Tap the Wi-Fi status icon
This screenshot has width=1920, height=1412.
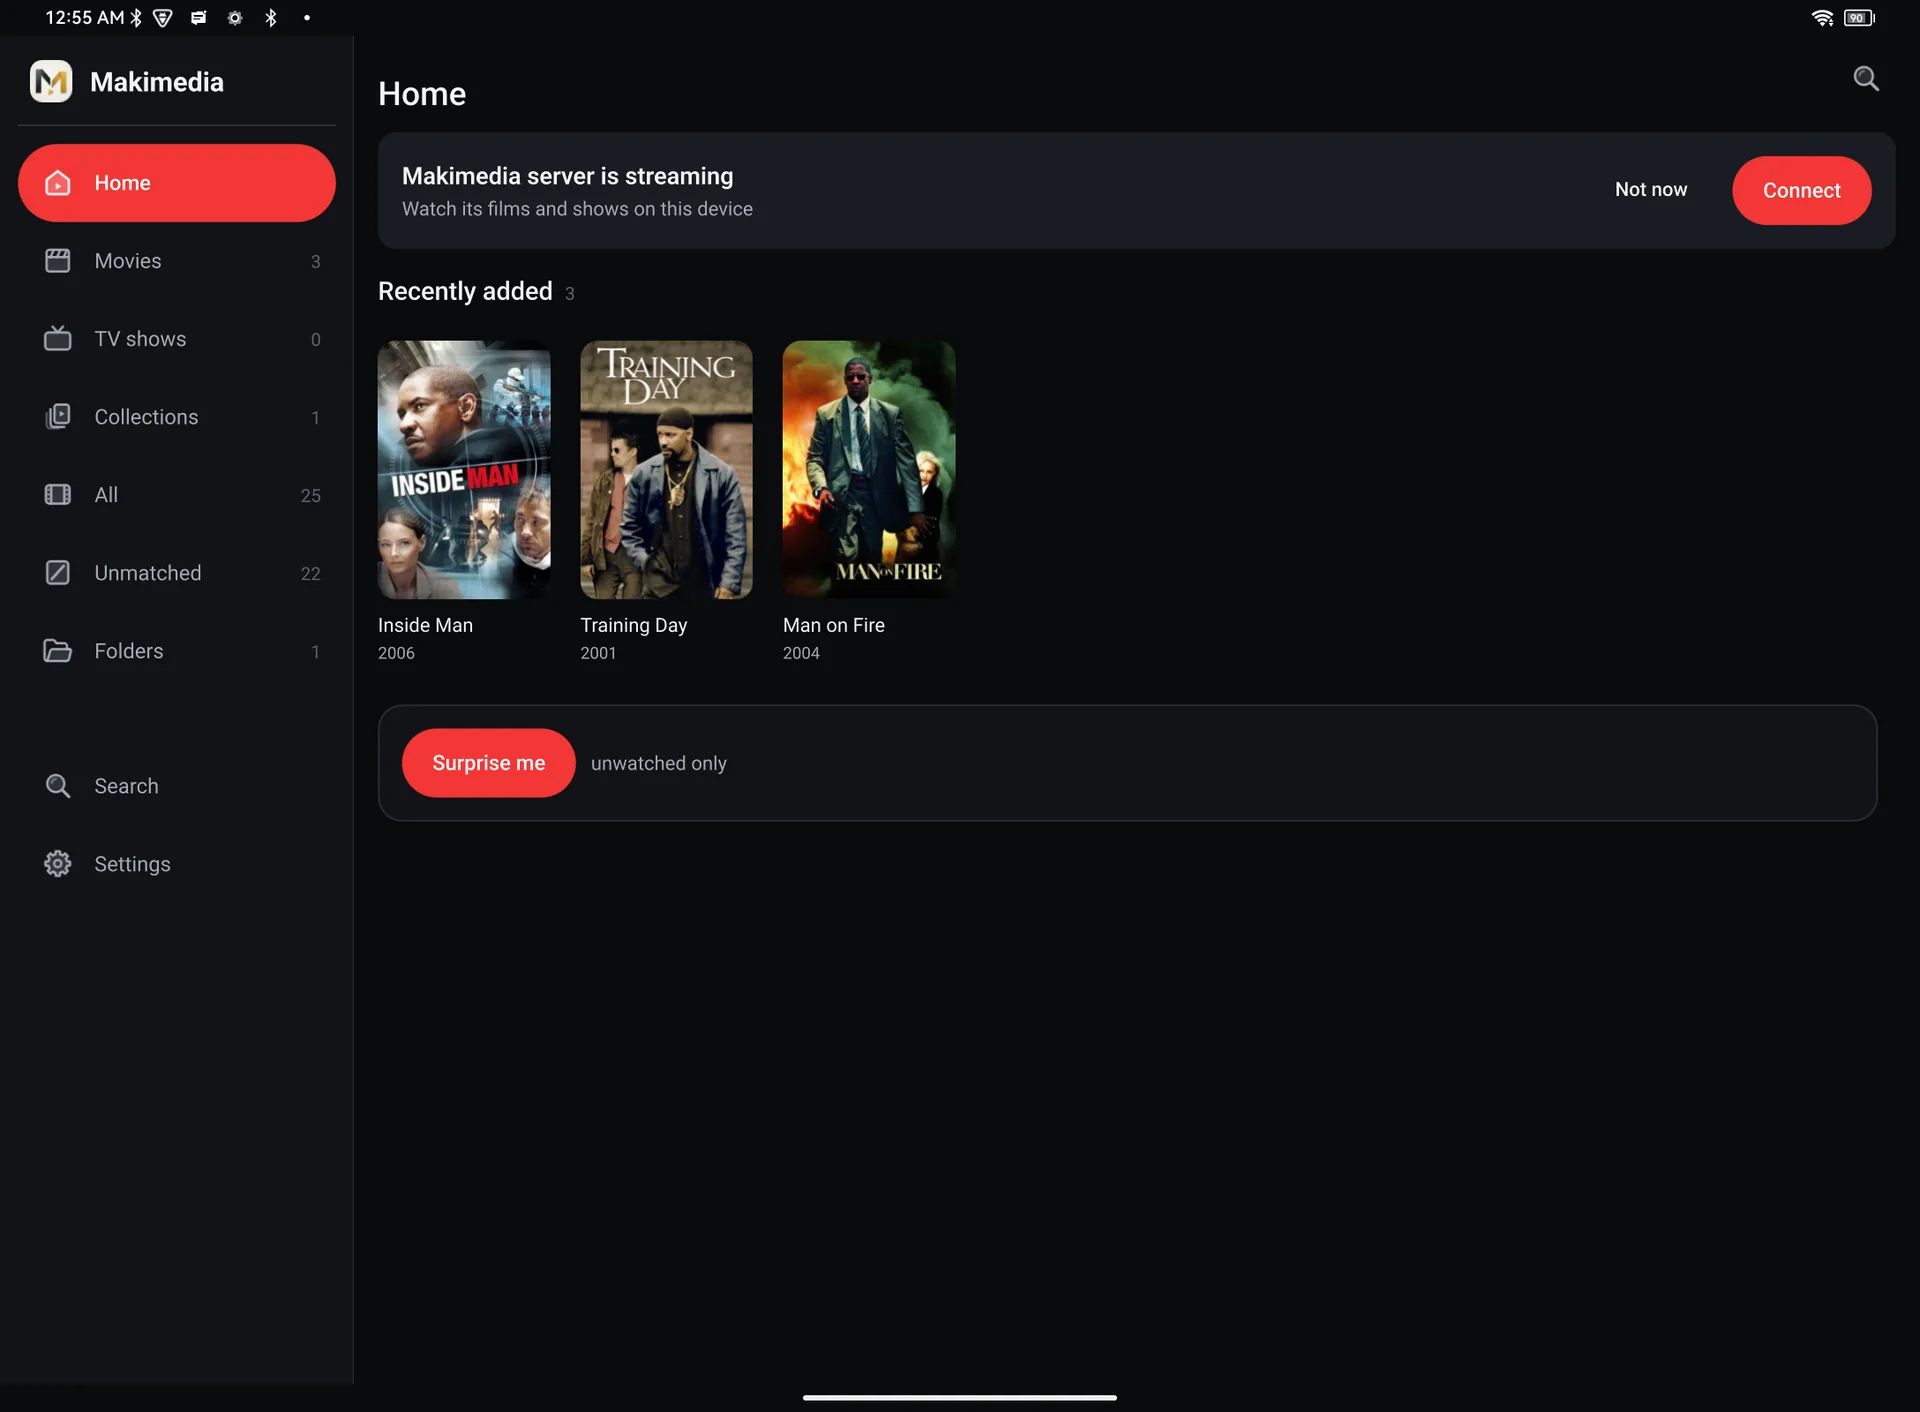point(1822,18)
